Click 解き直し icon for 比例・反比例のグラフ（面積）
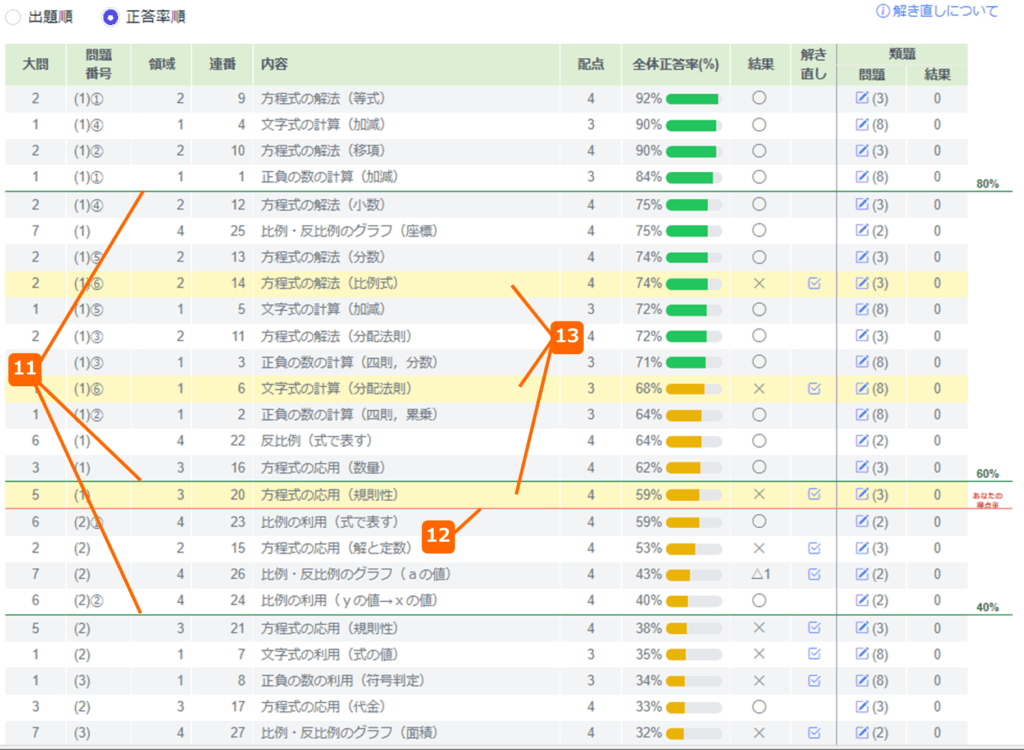 coord(814,733)
